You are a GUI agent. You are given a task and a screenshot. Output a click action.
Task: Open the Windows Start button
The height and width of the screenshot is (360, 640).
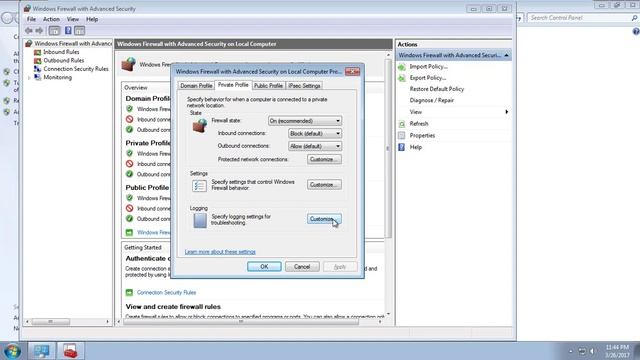[12, 351]
